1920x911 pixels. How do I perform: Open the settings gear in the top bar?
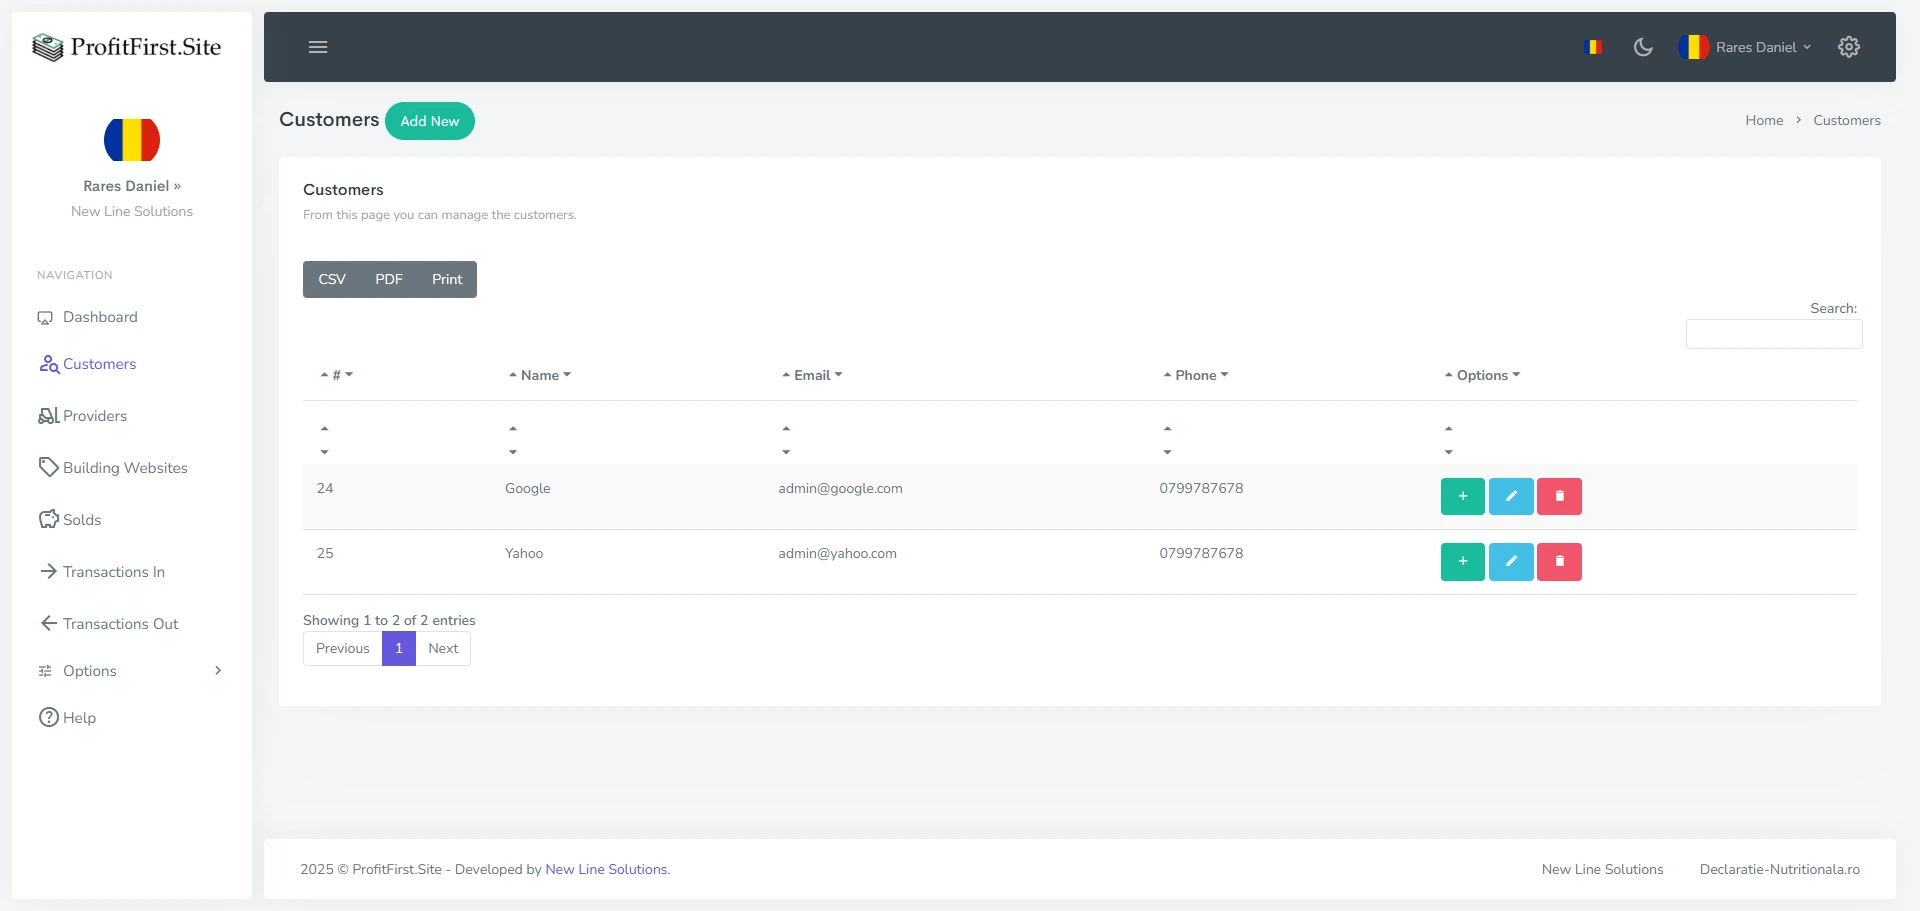pyautogui.click(x=1849, y=46)
